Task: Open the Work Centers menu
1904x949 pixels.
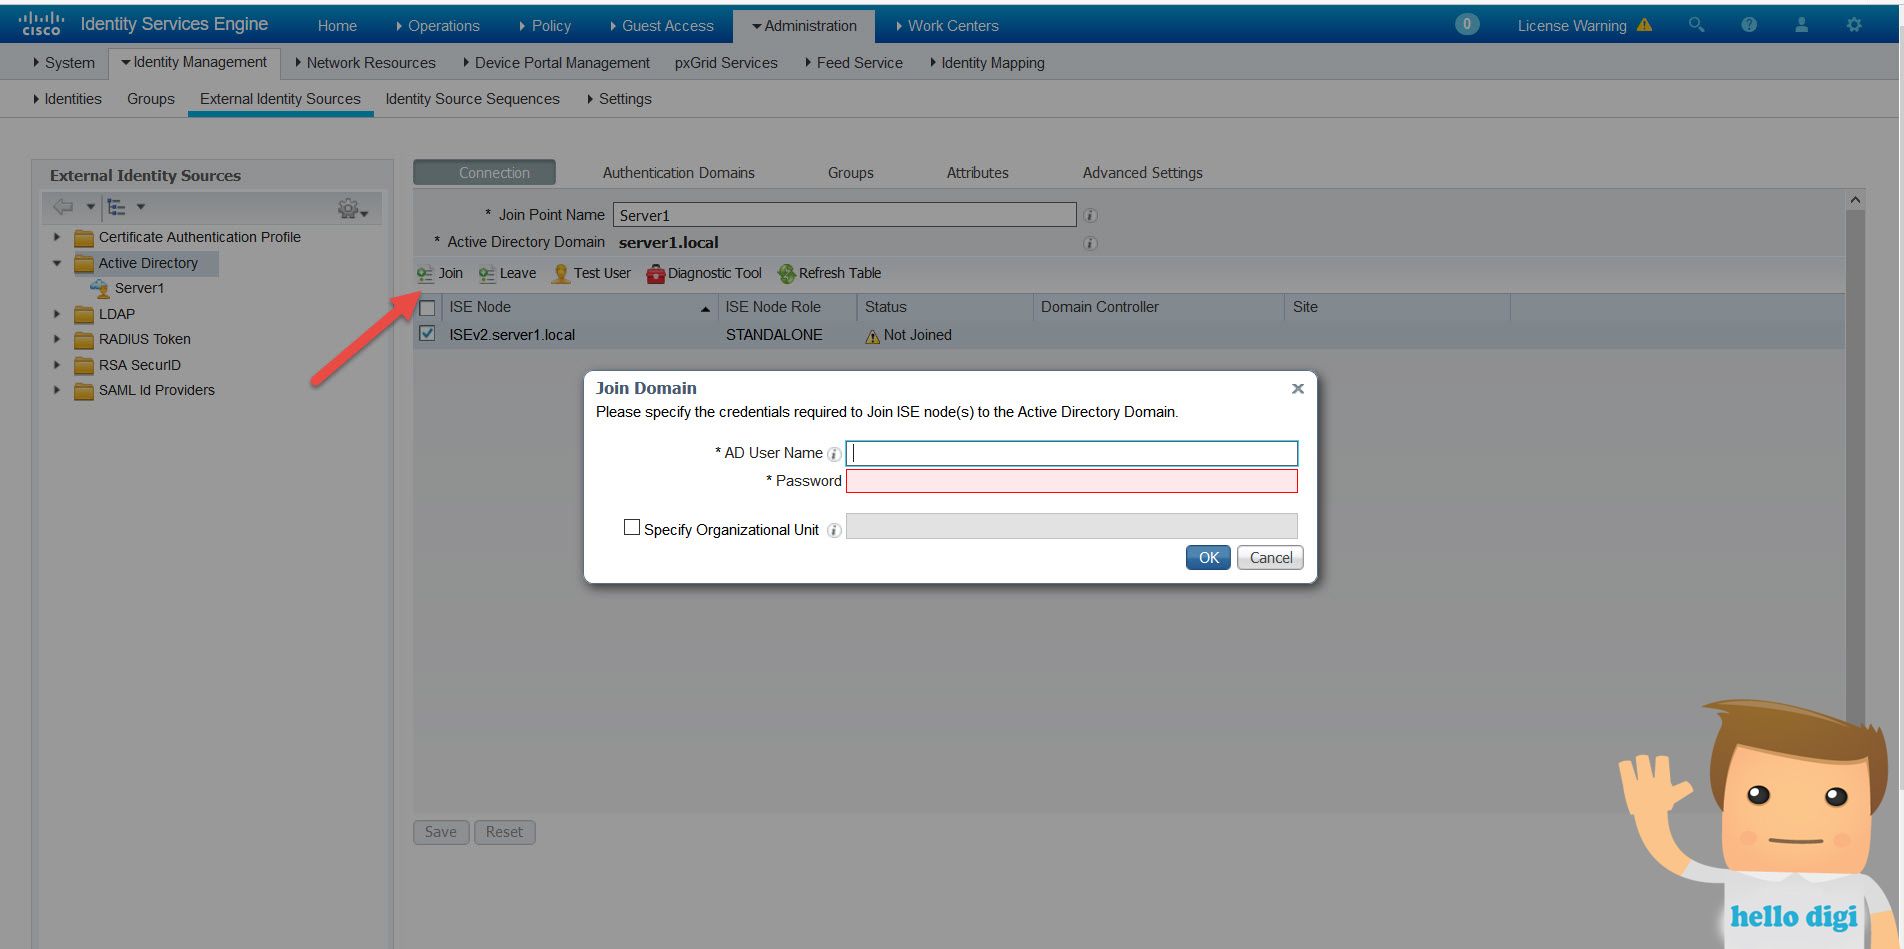Action: tap(947, 26)
